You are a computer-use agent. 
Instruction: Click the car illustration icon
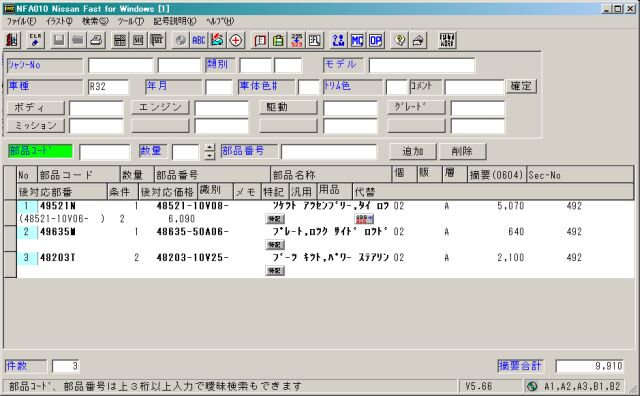point(217,40)
